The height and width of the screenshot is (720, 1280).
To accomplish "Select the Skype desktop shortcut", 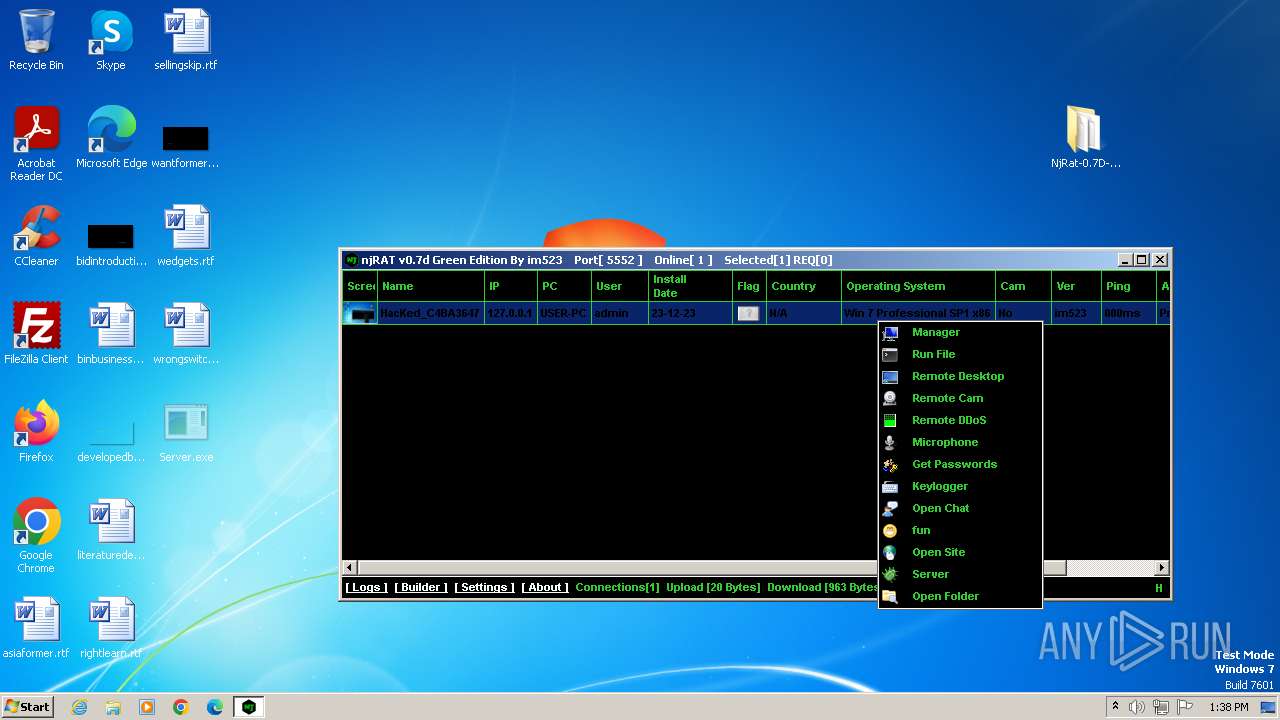I will click(x=111, y=41).
